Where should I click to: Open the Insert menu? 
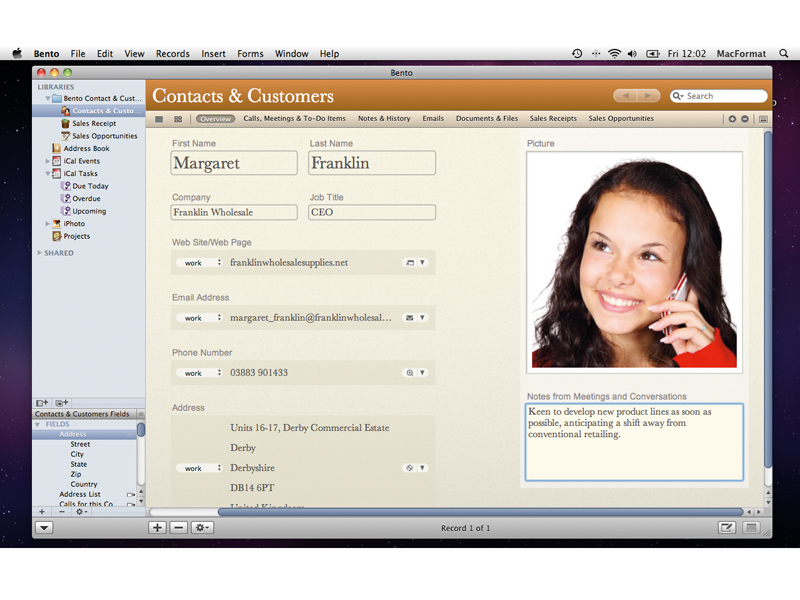point(213,54)
